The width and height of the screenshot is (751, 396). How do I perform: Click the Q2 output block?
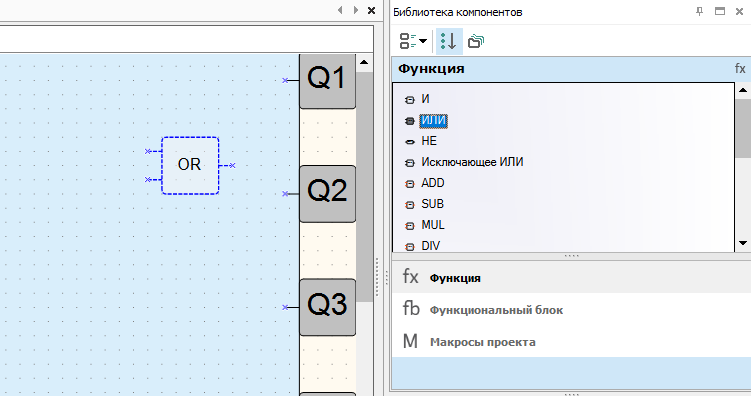click(328, 193)
